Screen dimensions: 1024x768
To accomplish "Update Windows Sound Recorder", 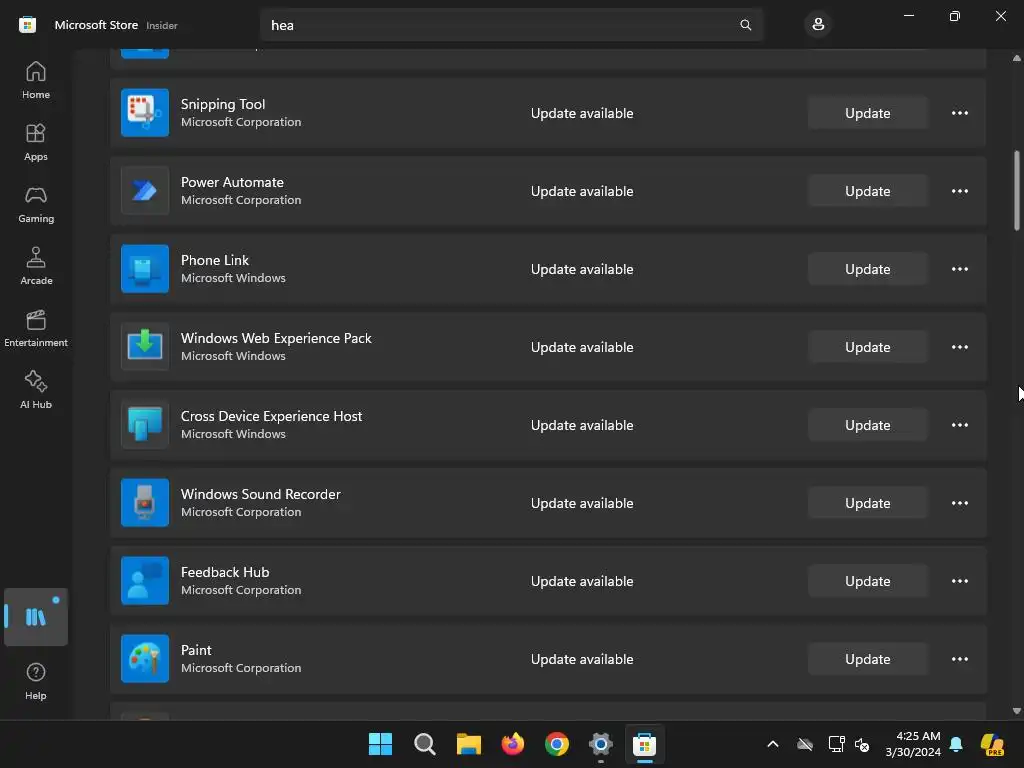I will coord(867,503).
